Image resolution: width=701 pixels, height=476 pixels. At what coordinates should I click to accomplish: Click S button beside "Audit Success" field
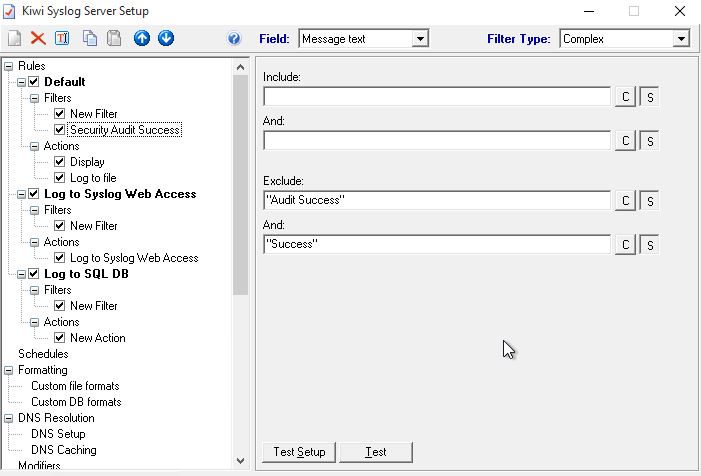[650, 201]
